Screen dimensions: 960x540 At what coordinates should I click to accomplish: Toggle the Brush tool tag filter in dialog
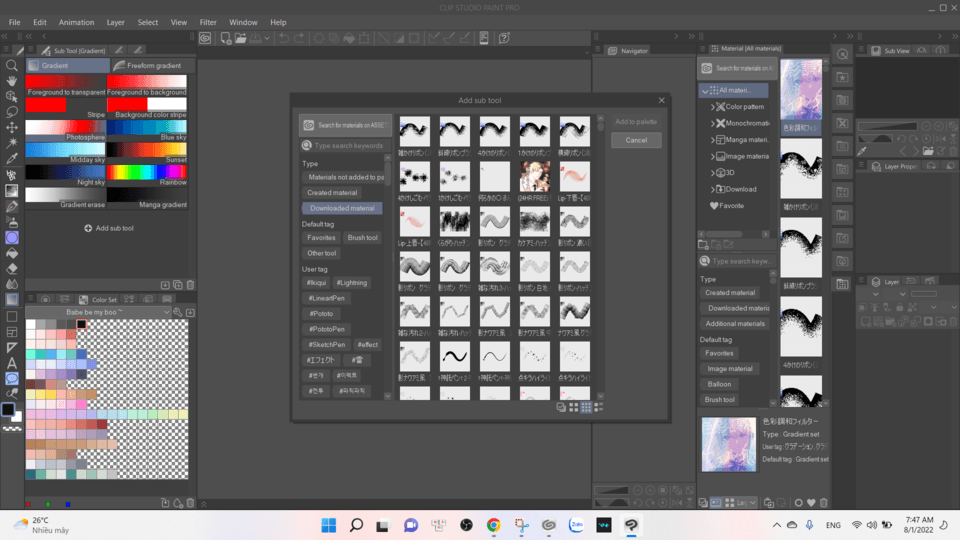pyautogui.click(x=362, y=238)
